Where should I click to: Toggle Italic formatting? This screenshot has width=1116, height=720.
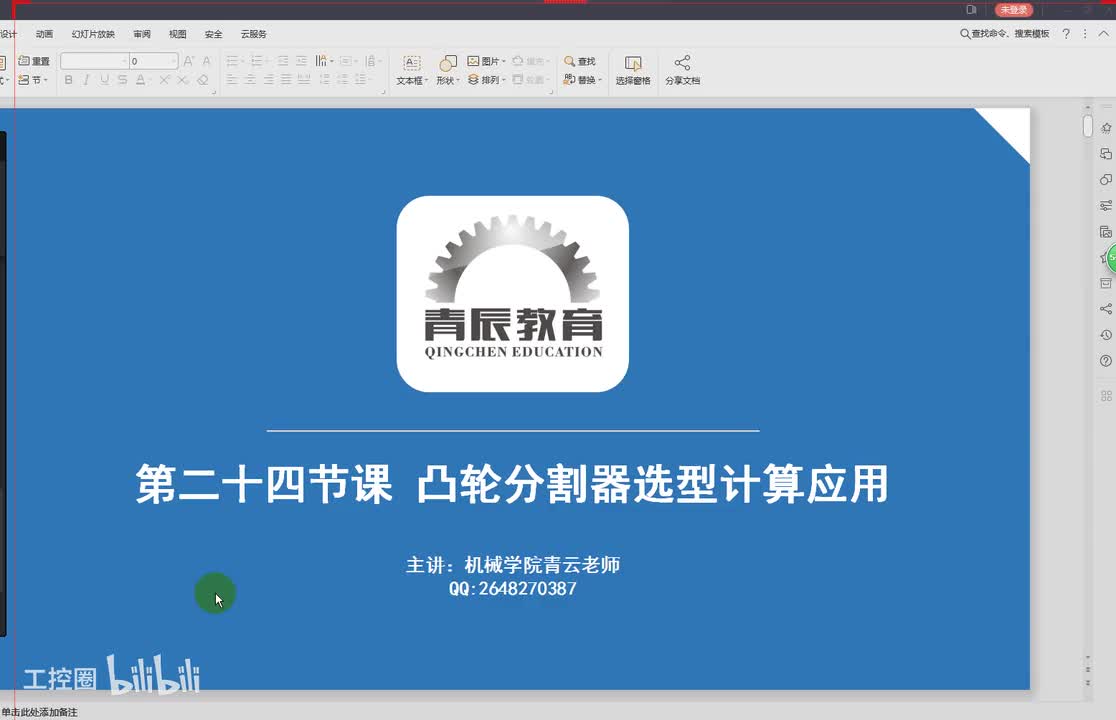tap(86, 80)
